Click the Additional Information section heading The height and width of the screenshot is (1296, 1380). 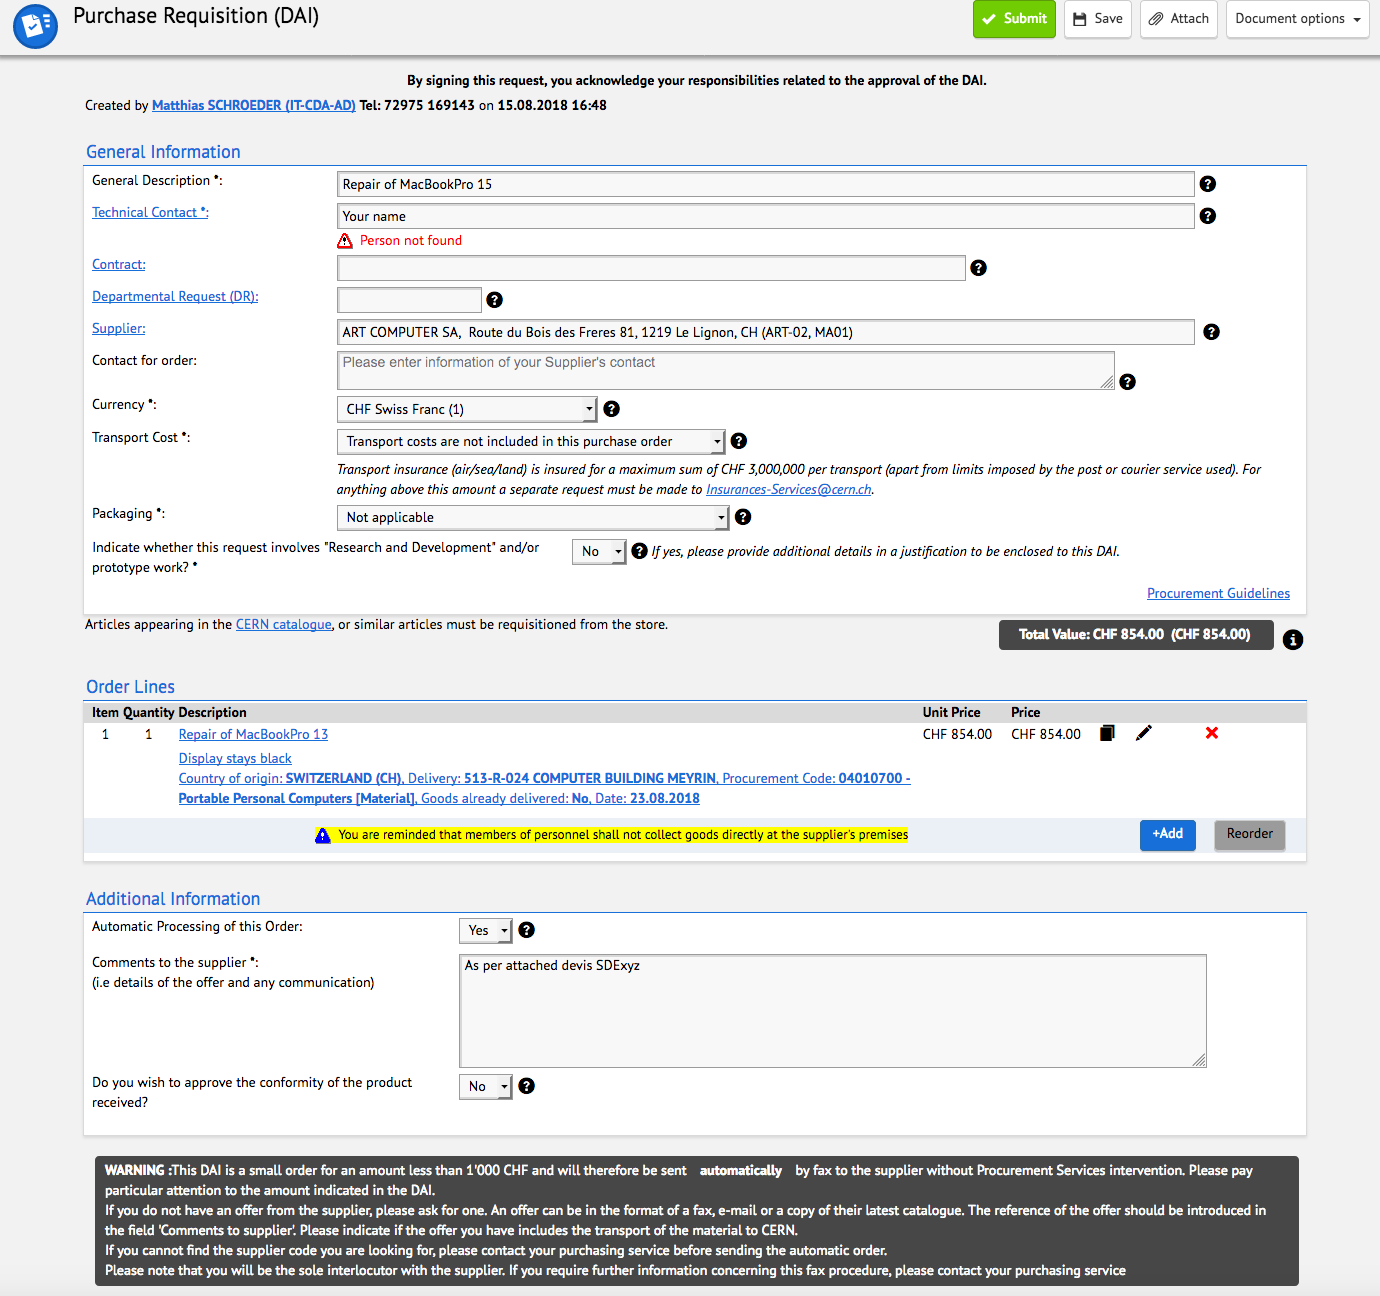tap(173, 899)
